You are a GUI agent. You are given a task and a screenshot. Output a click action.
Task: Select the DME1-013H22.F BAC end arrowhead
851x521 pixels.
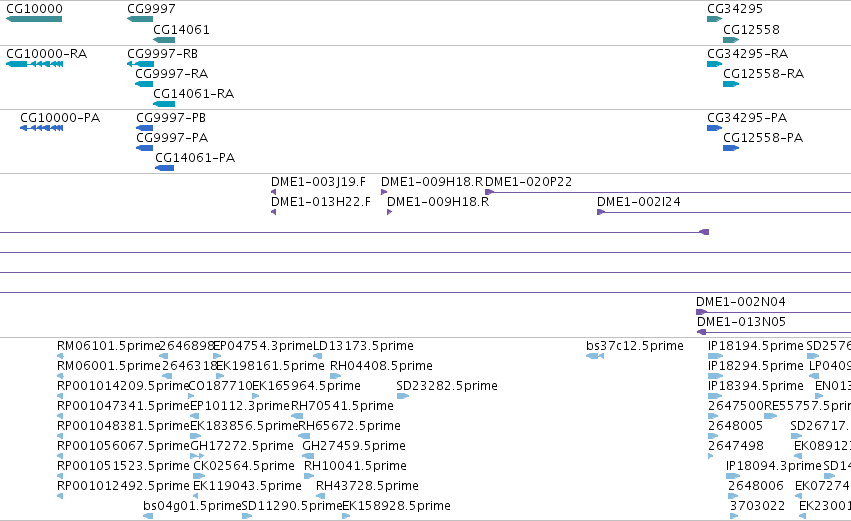[x=274, y=212]
